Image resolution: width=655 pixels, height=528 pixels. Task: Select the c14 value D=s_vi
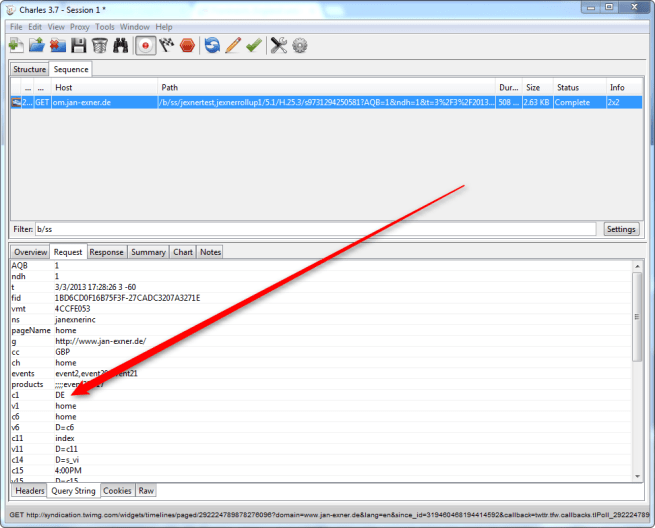67,459
